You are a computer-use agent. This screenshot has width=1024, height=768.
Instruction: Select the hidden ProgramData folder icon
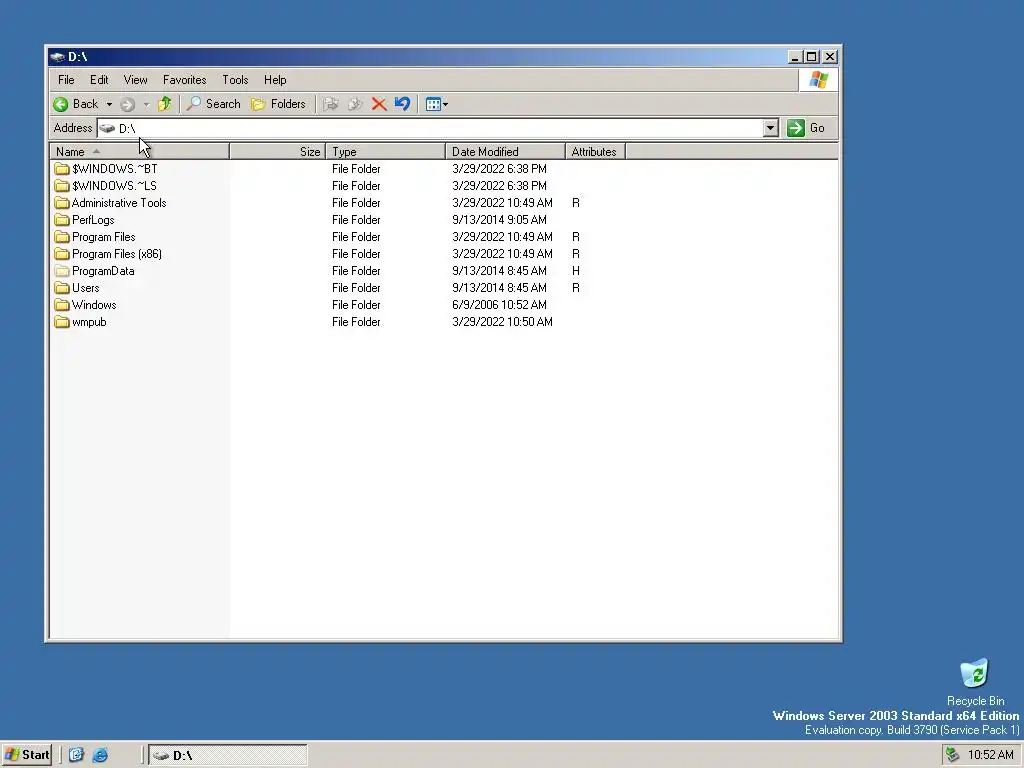62,271
